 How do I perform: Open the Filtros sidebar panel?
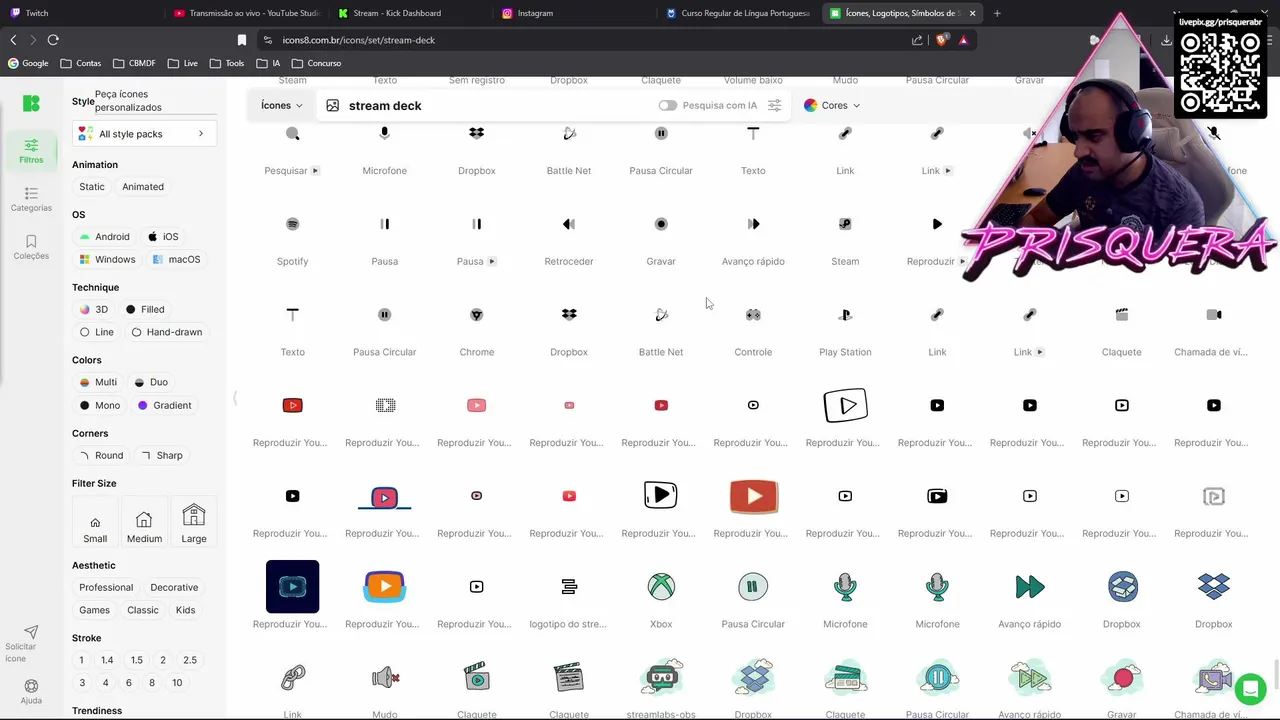(31, 151)
